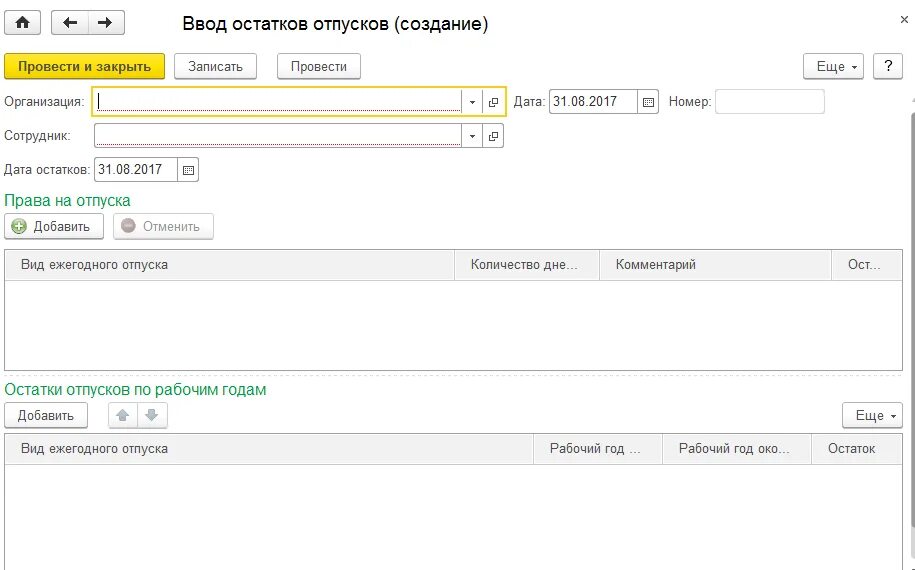The image size is (915, 570).
Task: Expand the Организация dropdown list
Action: click(472, 102)
